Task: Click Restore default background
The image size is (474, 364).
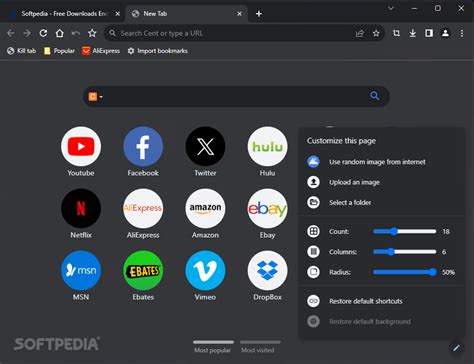Action: (381, 321)
